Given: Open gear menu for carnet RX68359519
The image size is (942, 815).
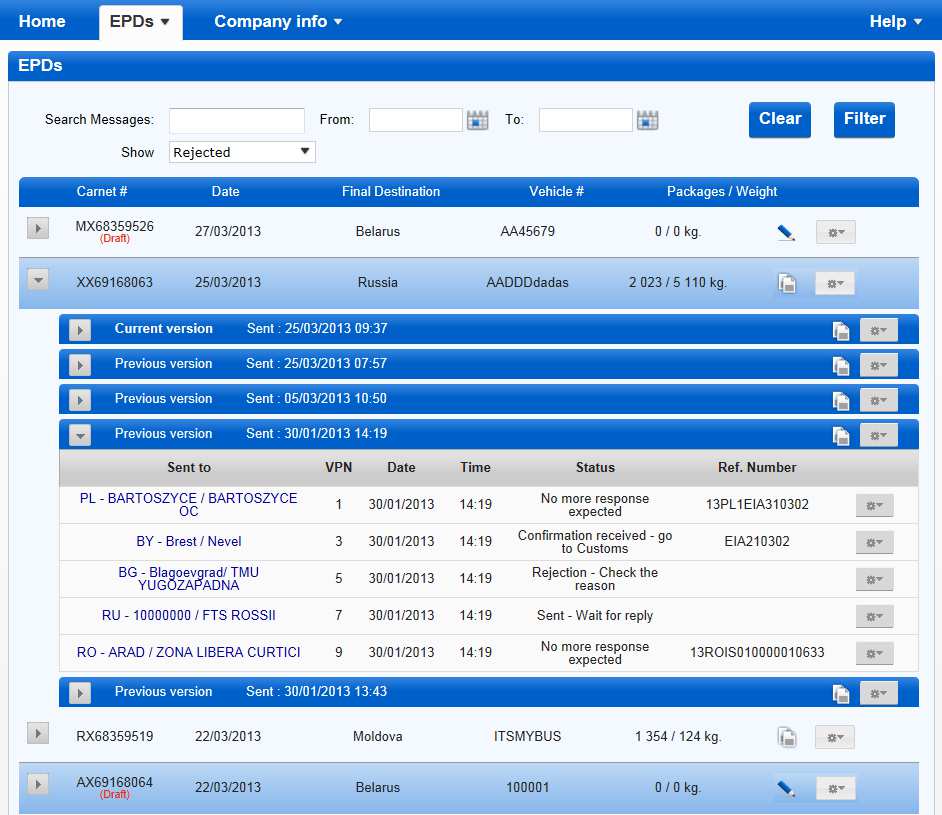Looking at the screenshot, I should pos(834,737).
